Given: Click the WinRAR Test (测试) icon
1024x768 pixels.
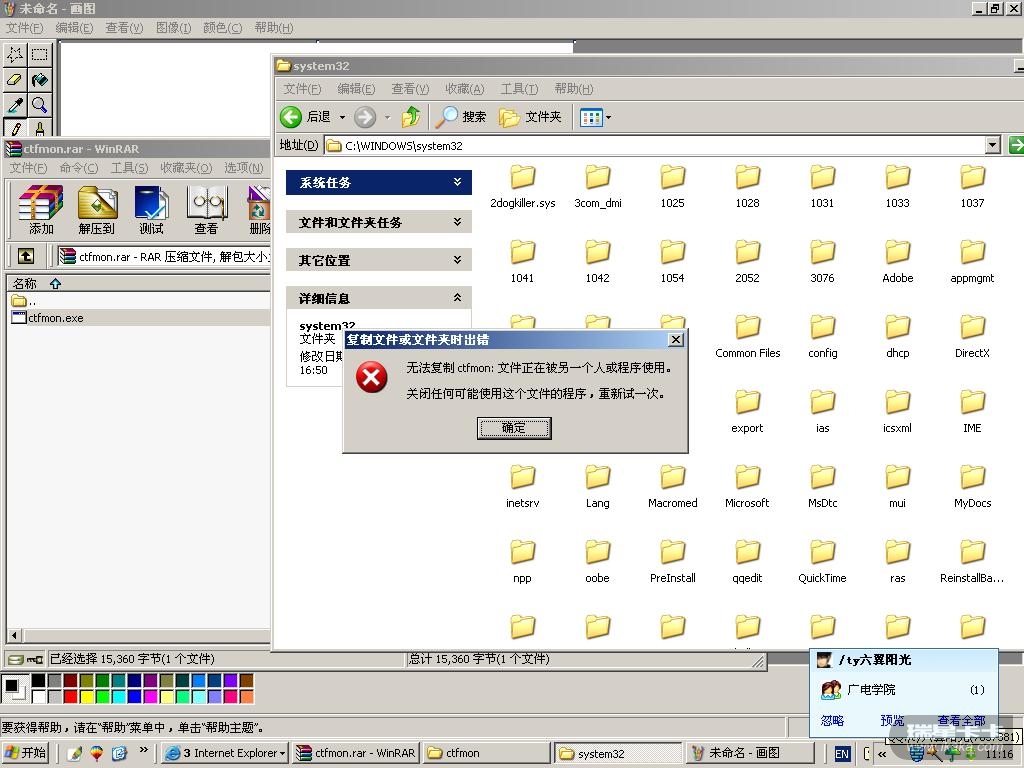Looking at the screenshot, I should pos(151,209).
